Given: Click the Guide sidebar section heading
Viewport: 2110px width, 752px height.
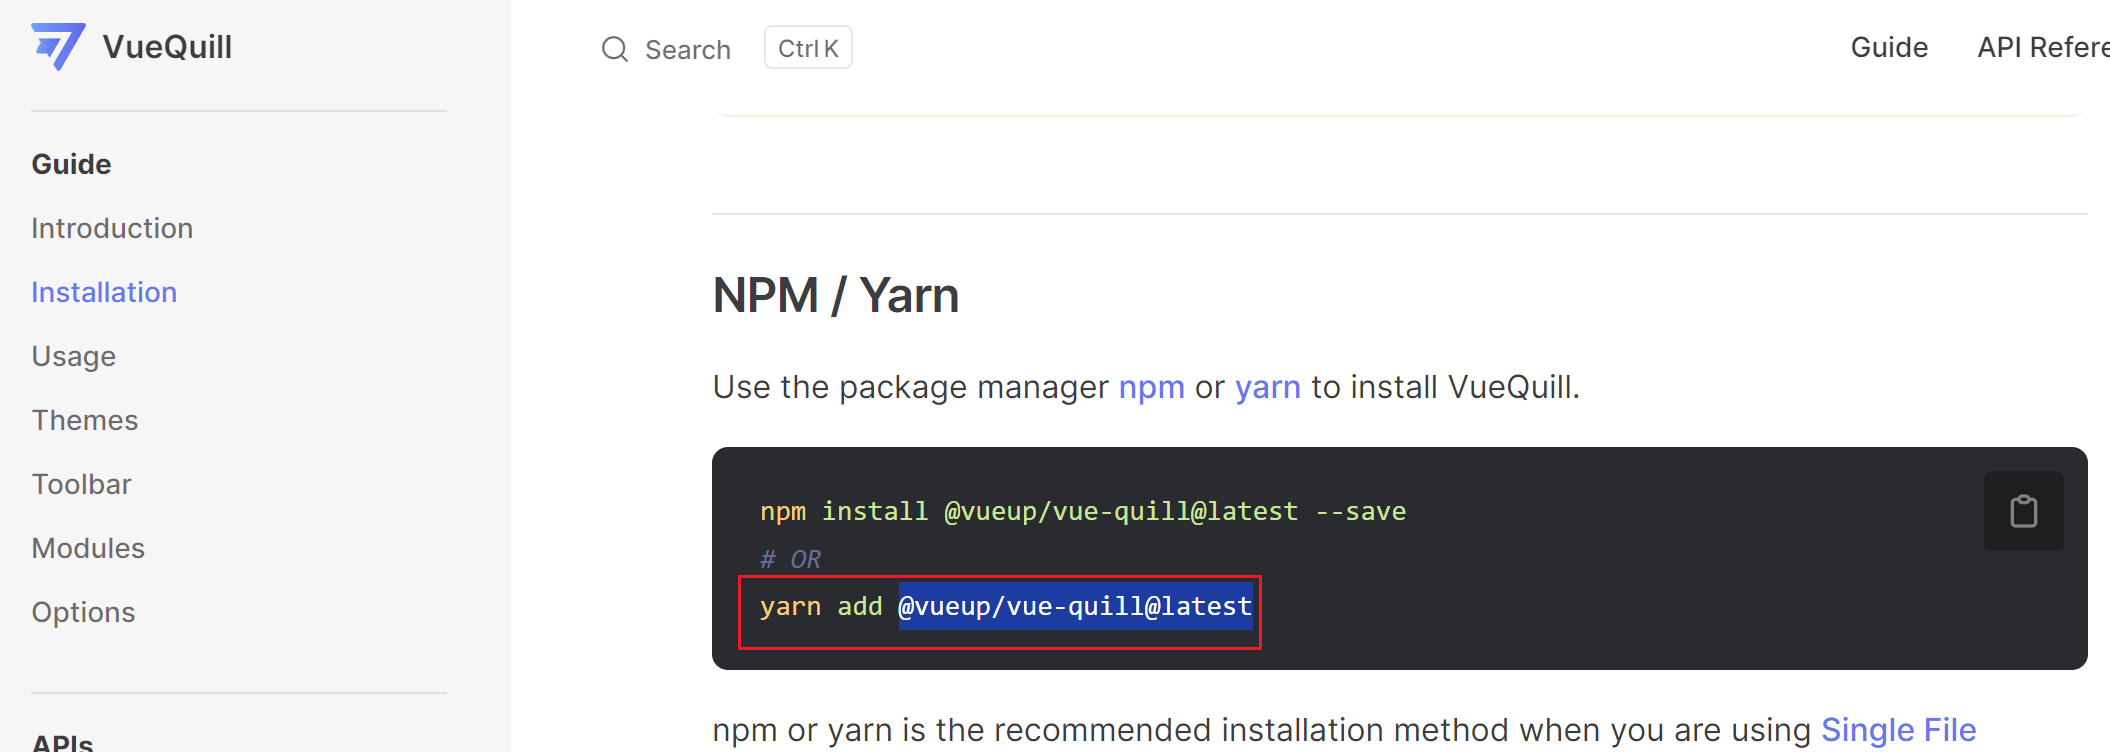Looking at the screenshot, I should (x=71, y=164).
